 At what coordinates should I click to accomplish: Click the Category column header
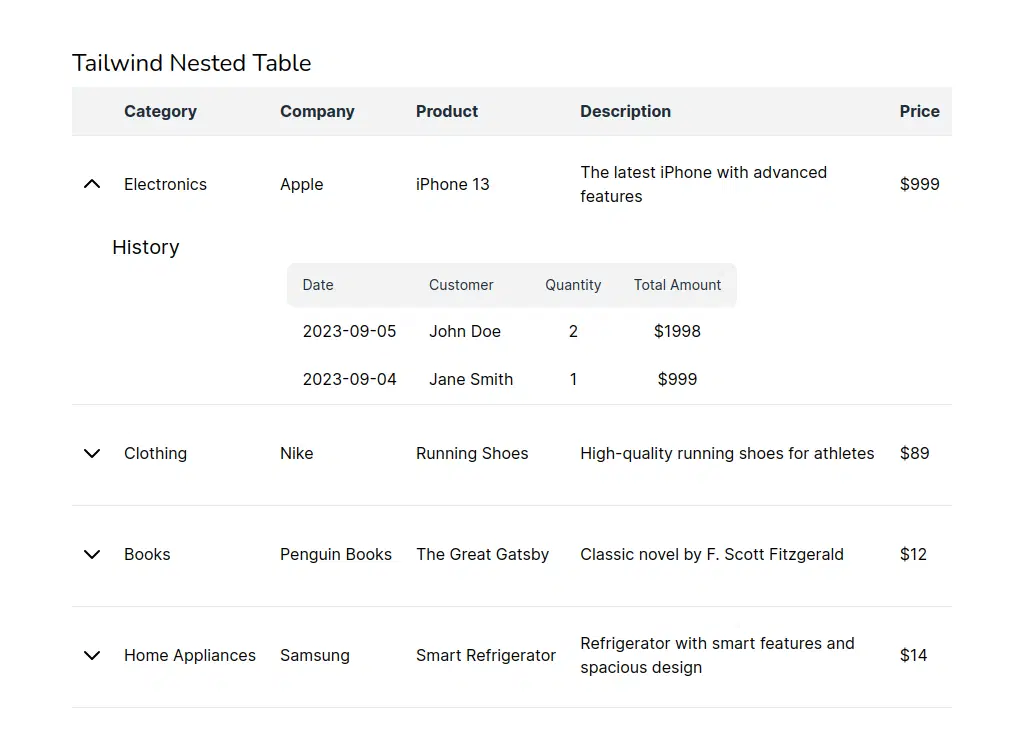160,111
